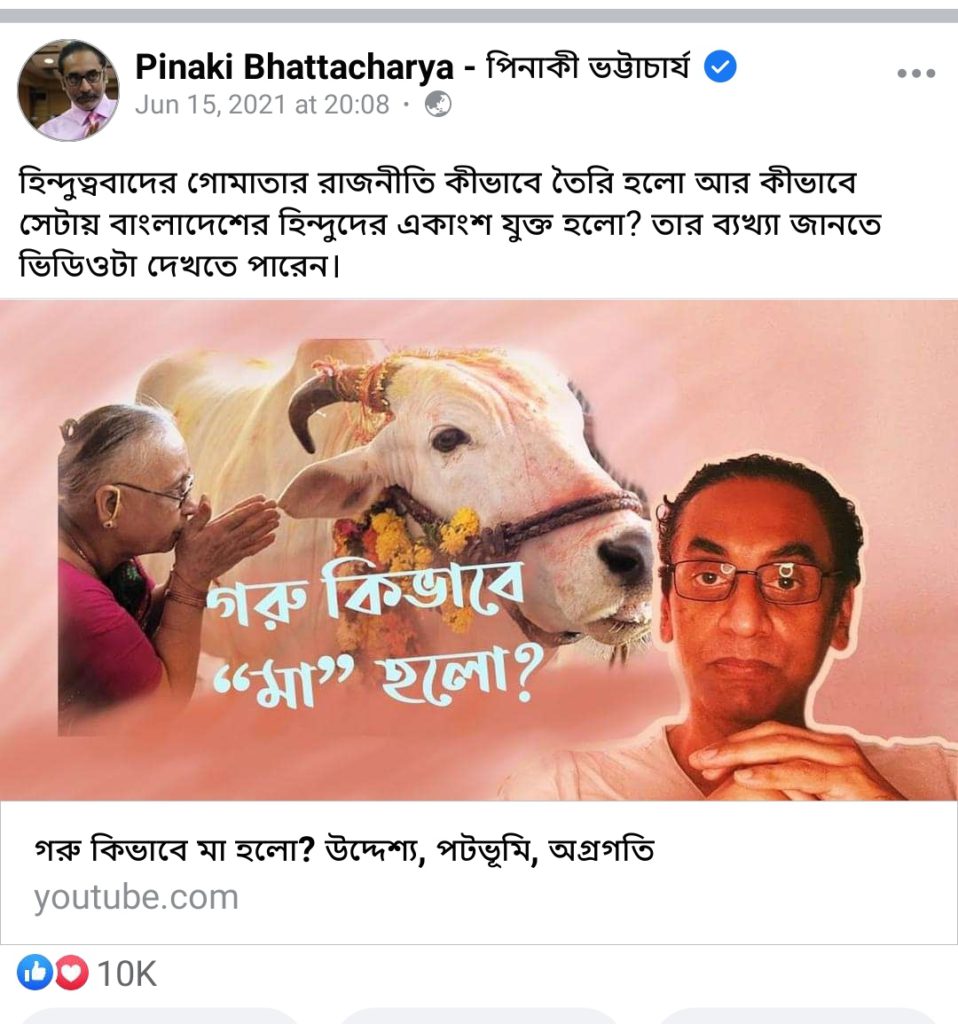Click the Jun 15, 2021 at 20:08 timestamp
958x1024 pixels.
tap(262, 104)
